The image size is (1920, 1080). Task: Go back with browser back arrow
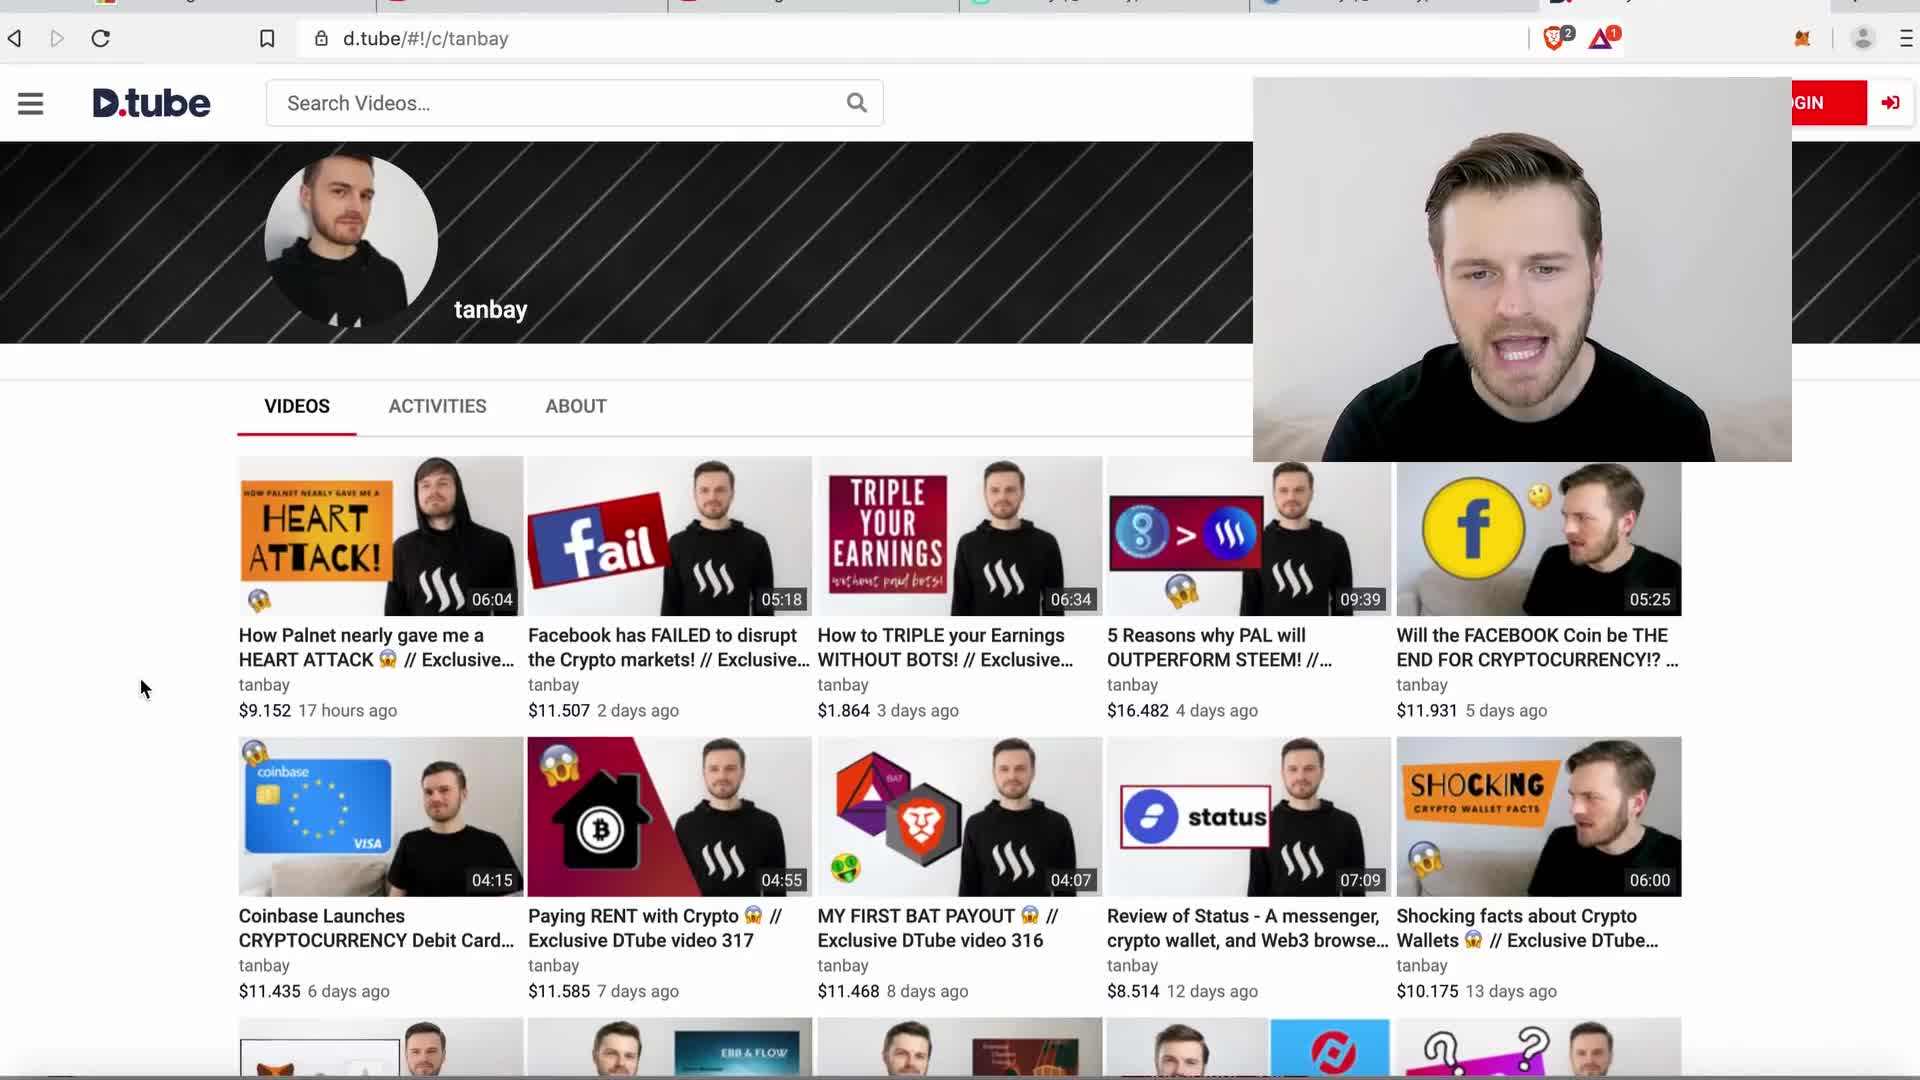click(x=15, y=38)
